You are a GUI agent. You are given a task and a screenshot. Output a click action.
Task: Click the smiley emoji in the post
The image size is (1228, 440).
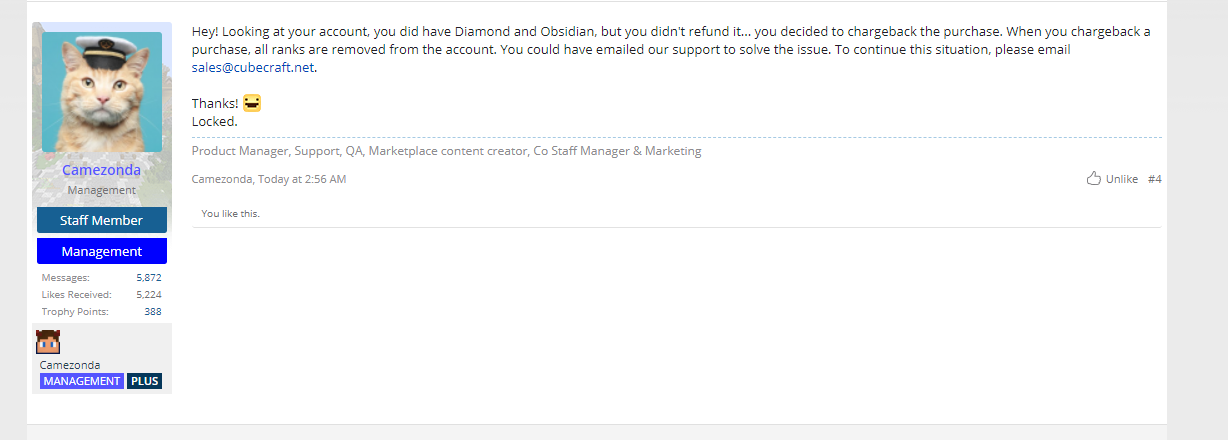click(252, 103)
